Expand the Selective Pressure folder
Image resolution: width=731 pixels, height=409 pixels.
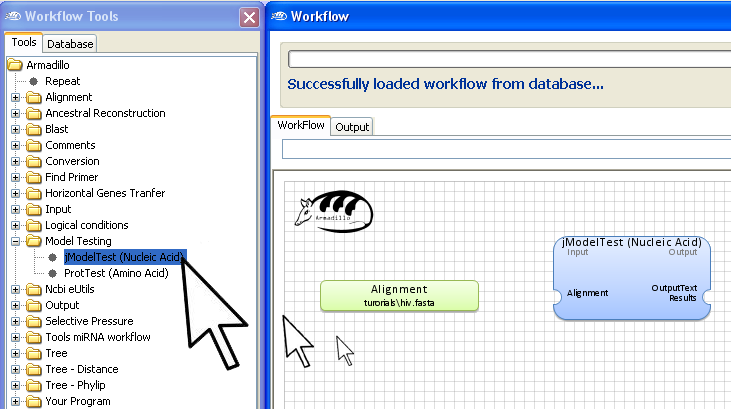[15, 321]
